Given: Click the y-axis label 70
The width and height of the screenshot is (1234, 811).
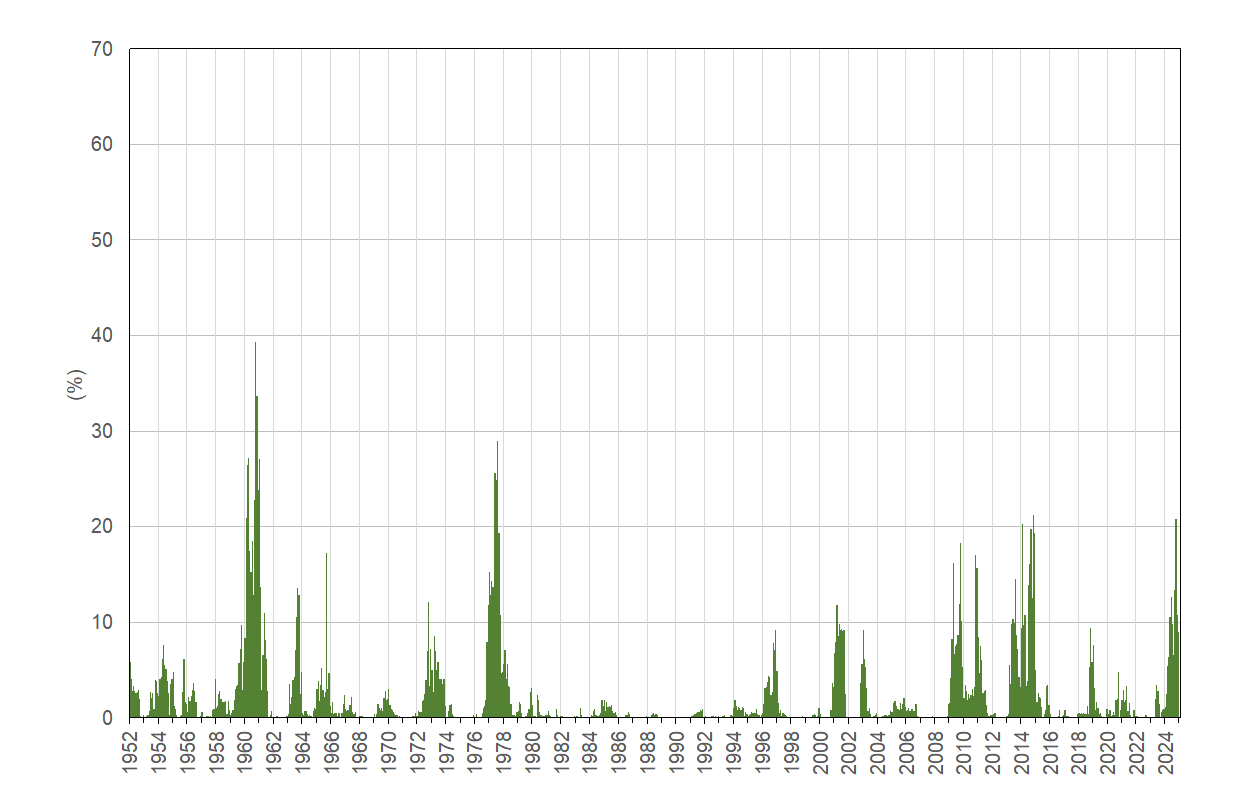Looking at the screenshot, I should coord(103,49).
